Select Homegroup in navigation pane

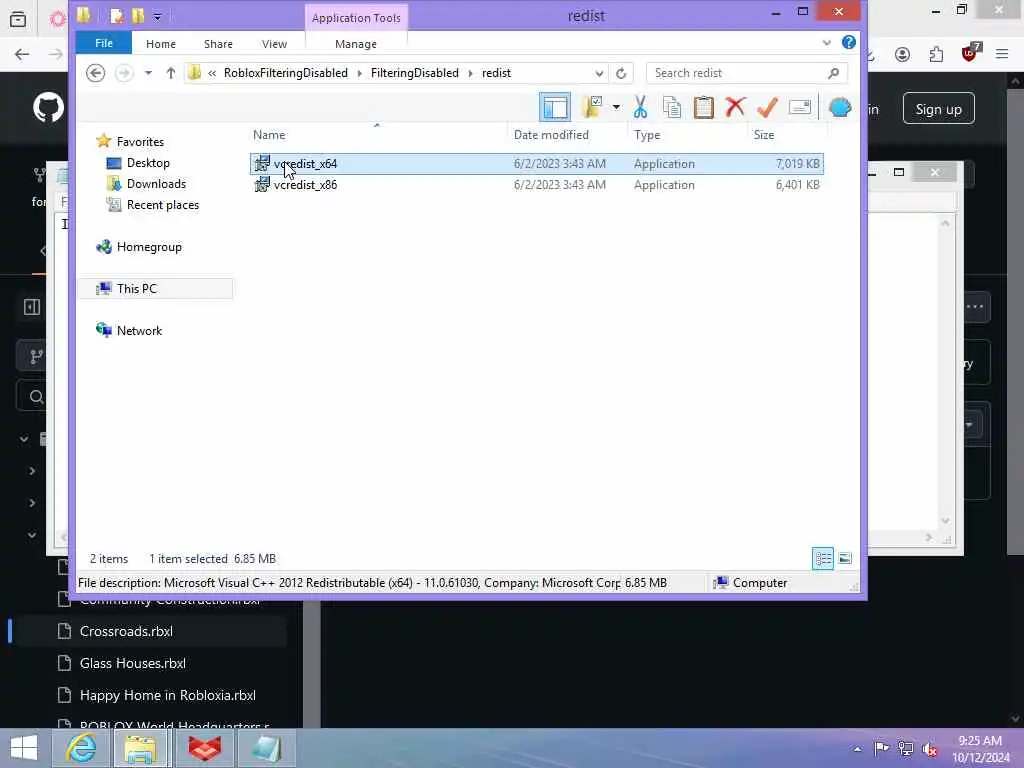(x=149, y=247)
